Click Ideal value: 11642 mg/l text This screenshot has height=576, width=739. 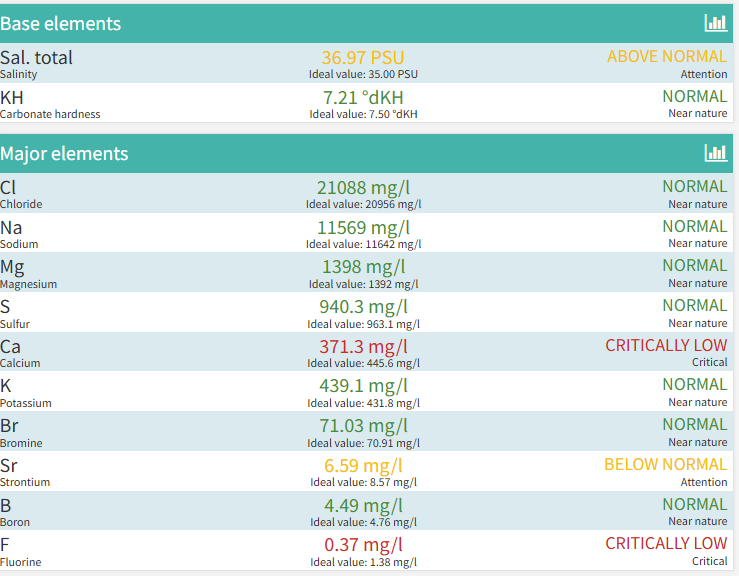coord(363,244)
